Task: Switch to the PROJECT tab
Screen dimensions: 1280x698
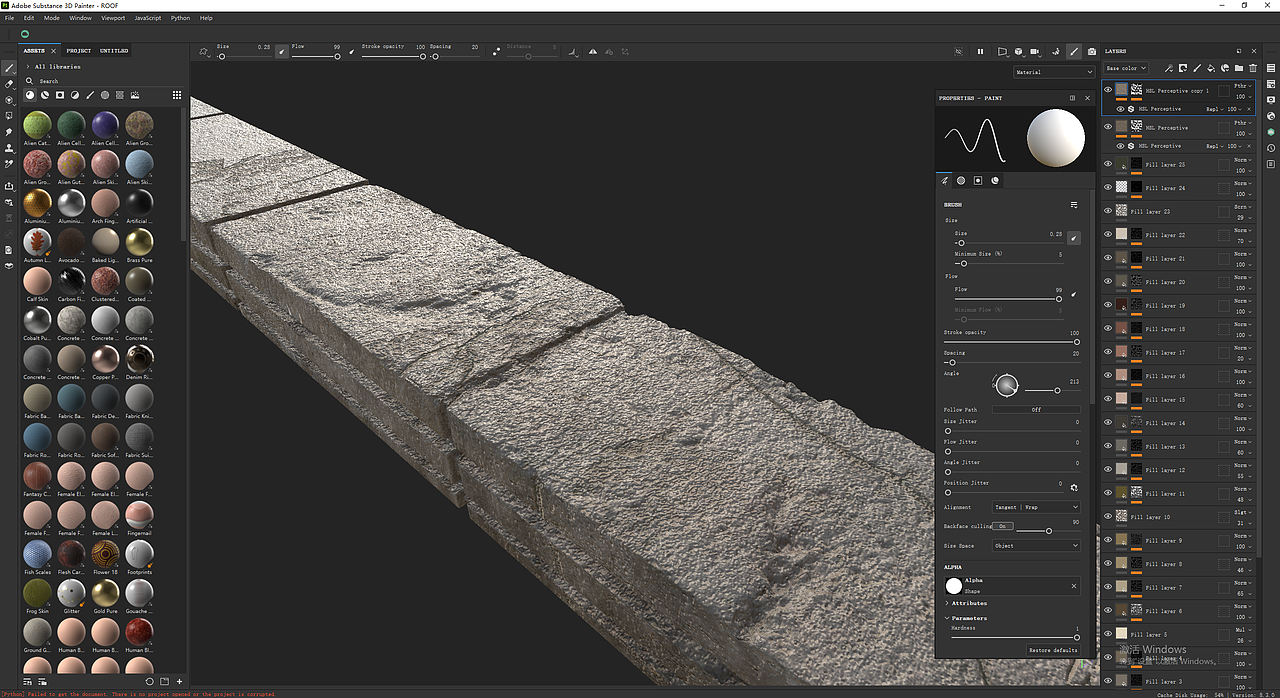Action: [79, 50]
